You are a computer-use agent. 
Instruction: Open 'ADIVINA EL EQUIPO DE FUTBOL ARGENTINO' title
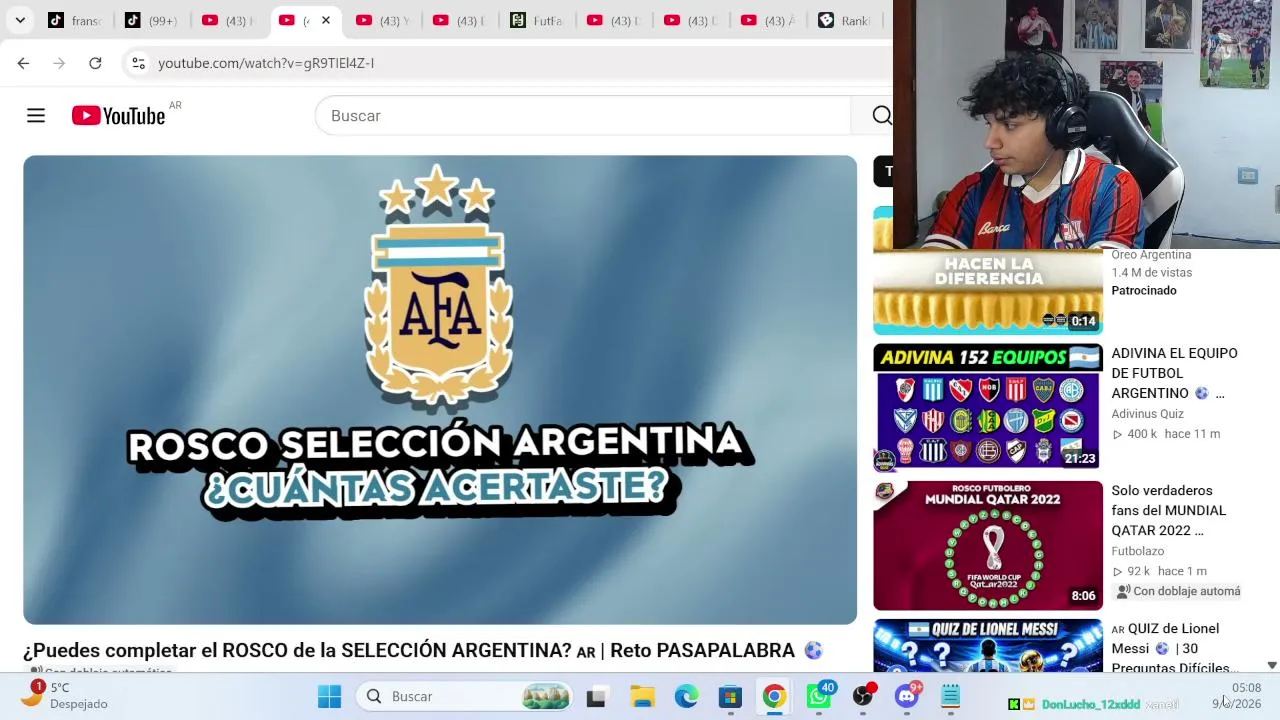[1176, 373]
